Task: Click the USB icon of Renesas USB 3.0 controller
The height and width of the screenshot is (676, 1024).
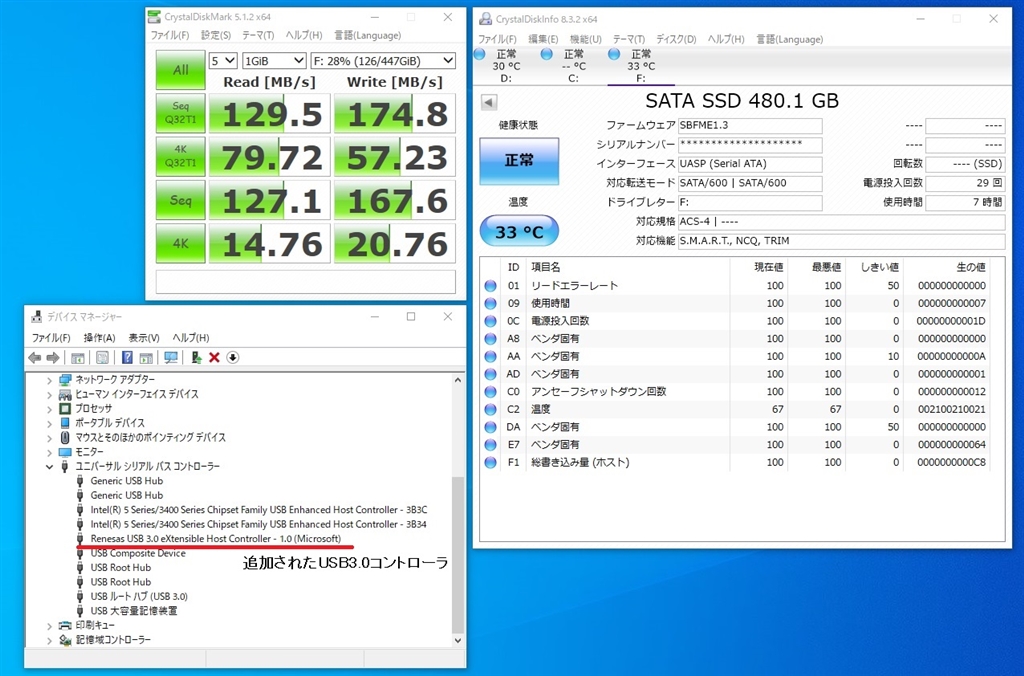Action: (x=80, y=538)
